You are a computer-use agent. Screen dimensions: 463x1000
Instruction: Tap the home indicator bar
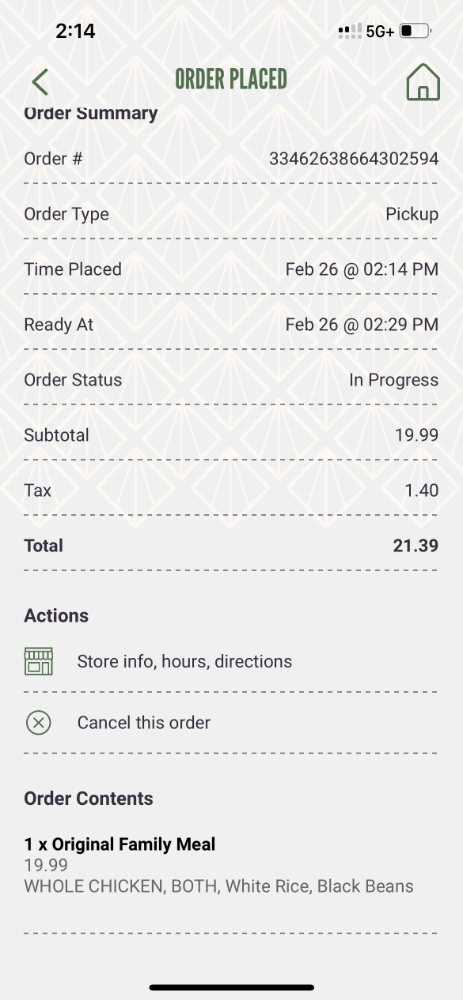click(x=232, y=987)
